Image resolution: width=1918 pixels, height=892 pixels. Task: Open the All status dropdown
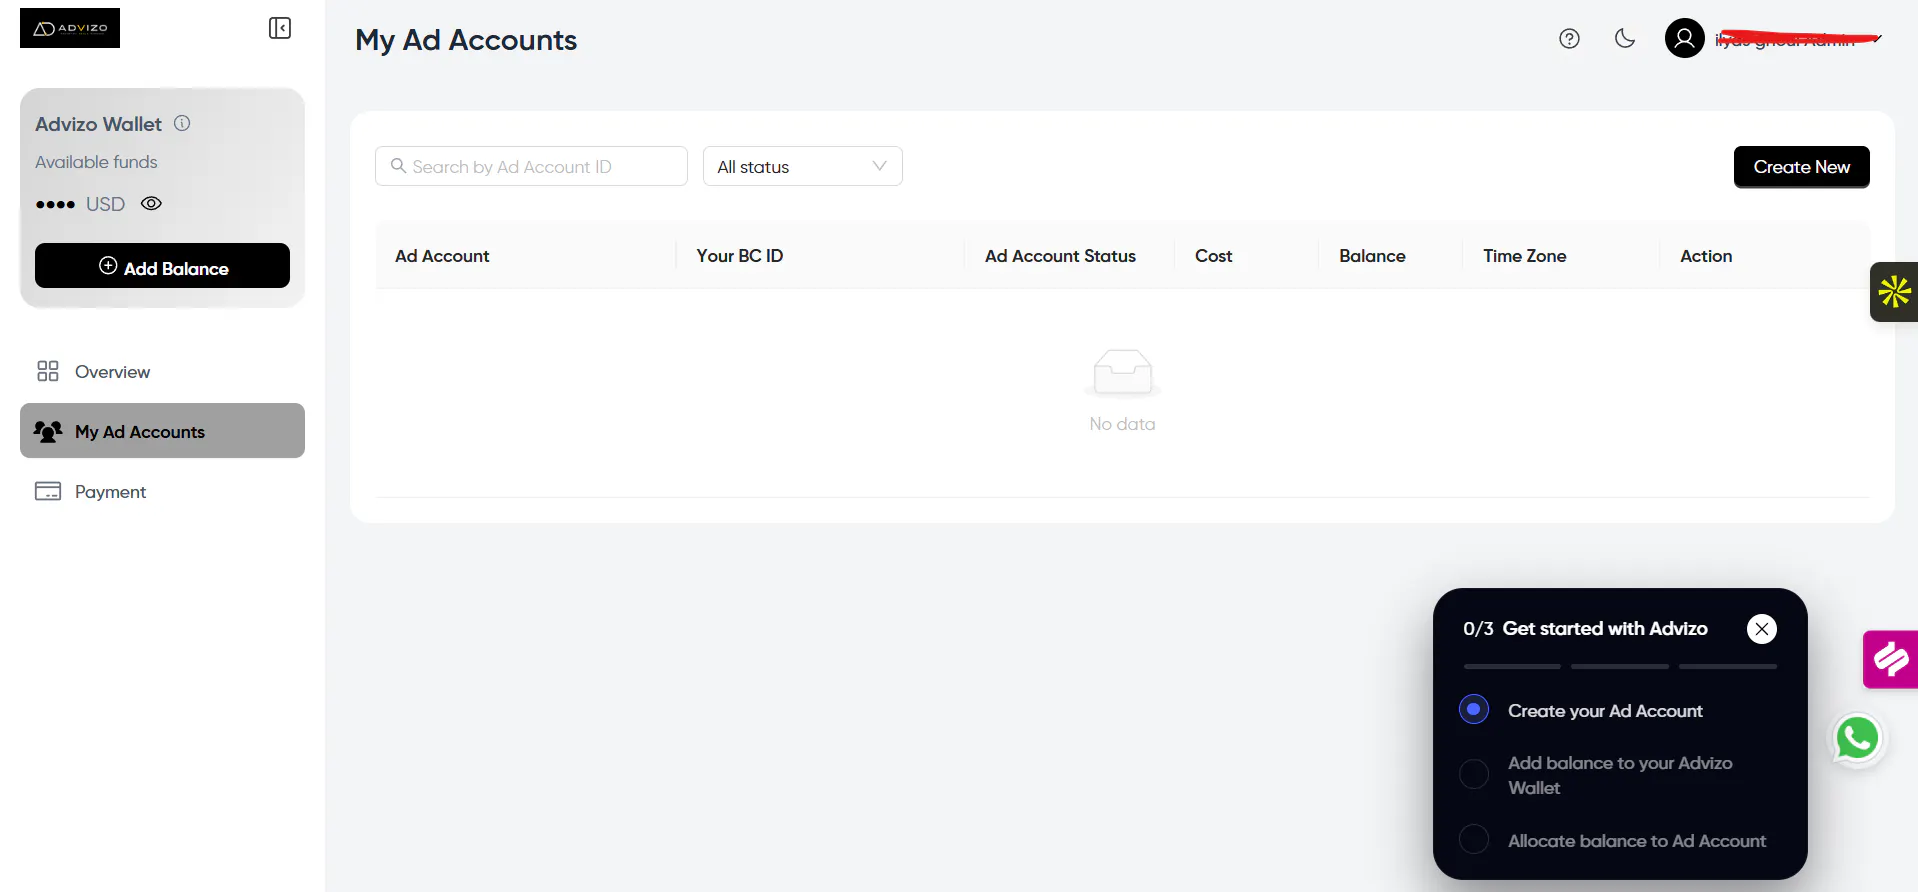coord(802,166)
